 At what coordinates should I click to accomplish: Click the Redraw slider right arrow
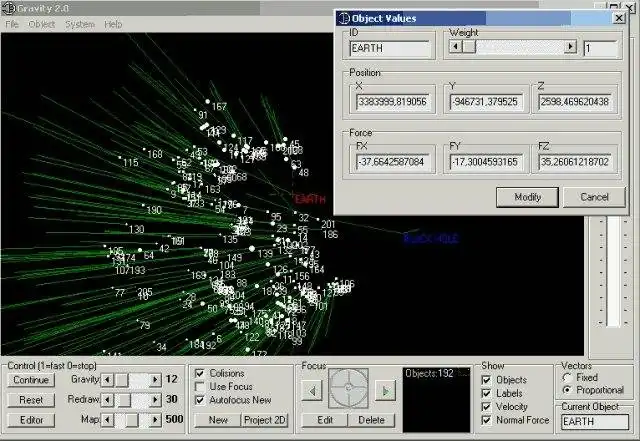point(155,399)
